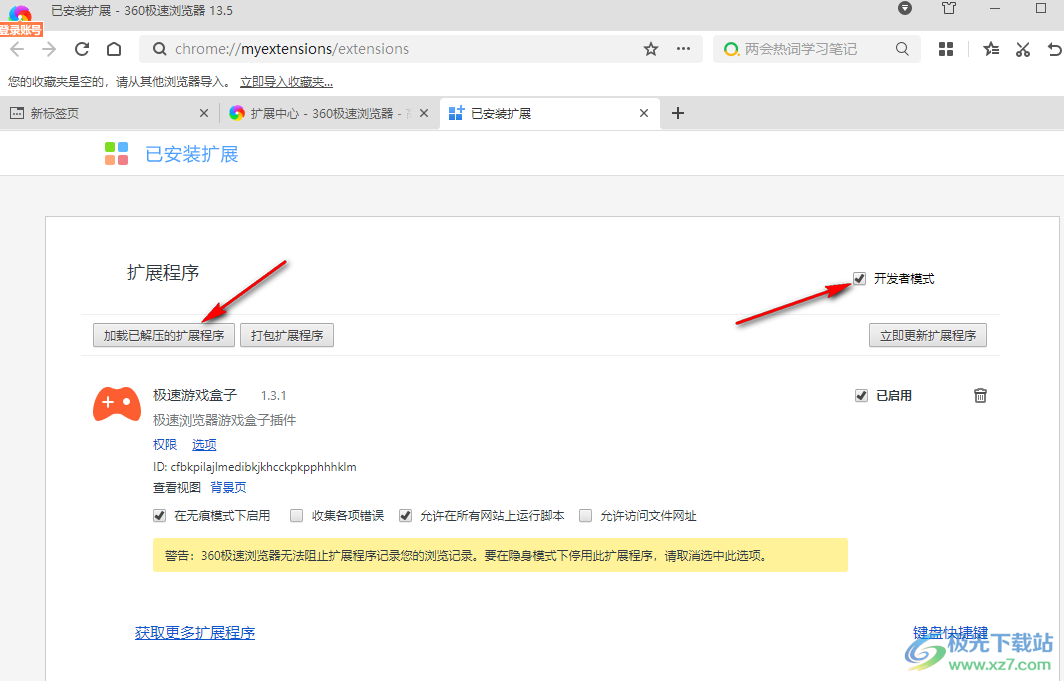Open address bar more options ellipsis
Image resolution: width=1064 pixels, height=681 pixels.
click(x=683, y=49)
